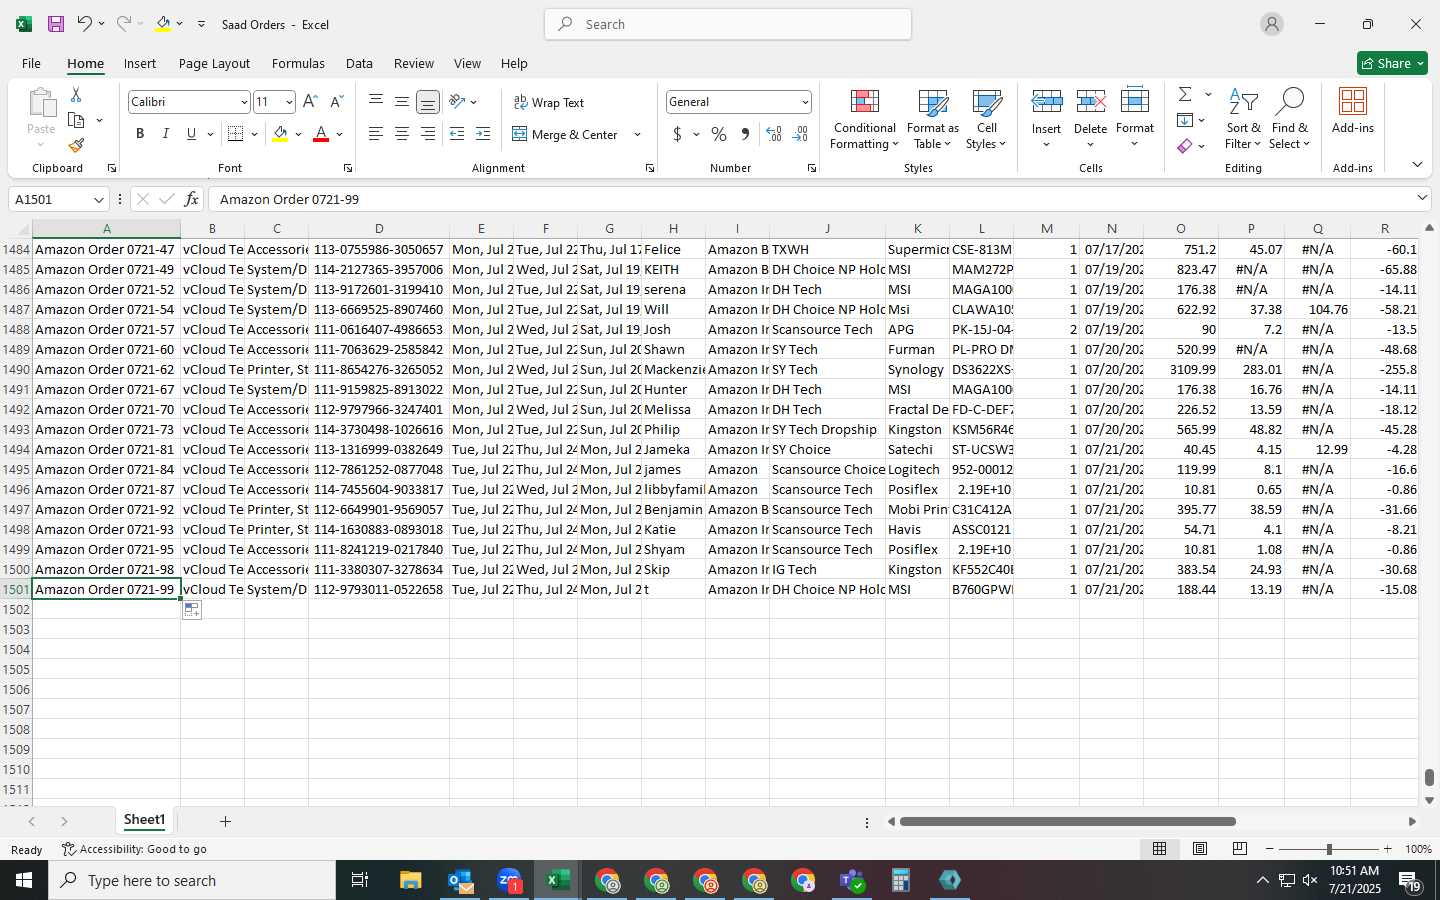1440x900 pixels.
Task: Click the Insert Function fx icon
Action: coord(191,199)
